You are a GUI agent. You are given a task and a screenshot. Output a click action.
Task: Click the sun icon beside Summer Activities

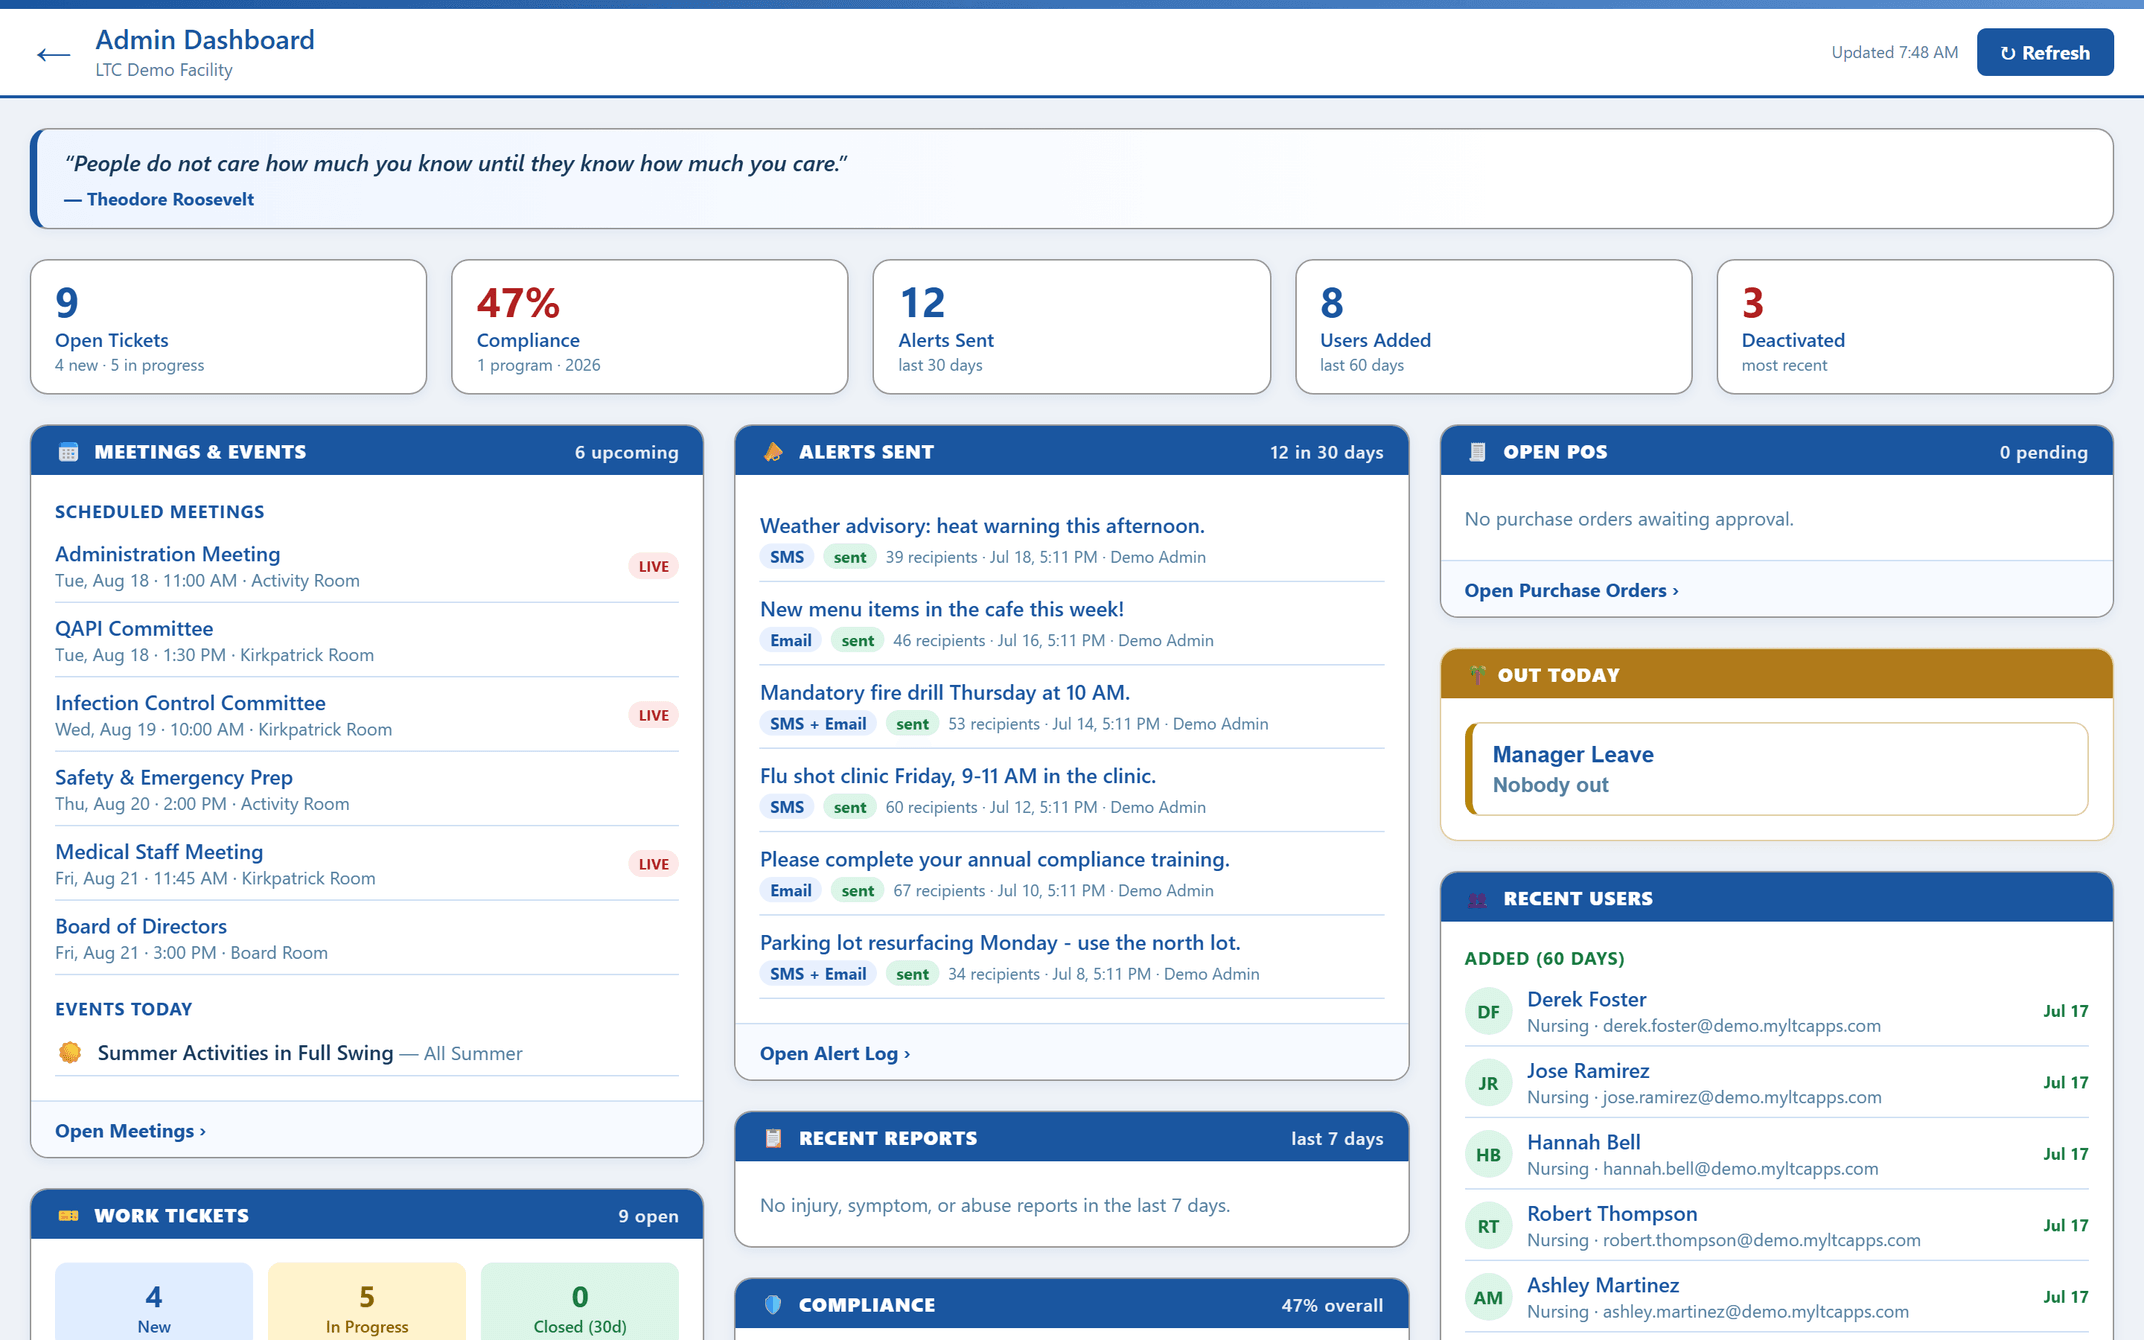pyautogui.click(x=70, y=1052)
